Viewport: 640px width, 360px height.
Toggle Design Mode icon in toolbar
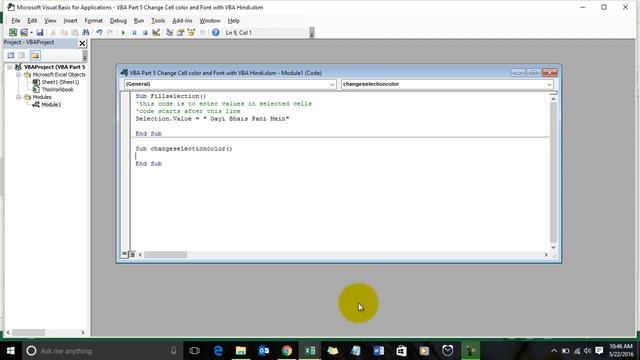[x=156, y=32]
